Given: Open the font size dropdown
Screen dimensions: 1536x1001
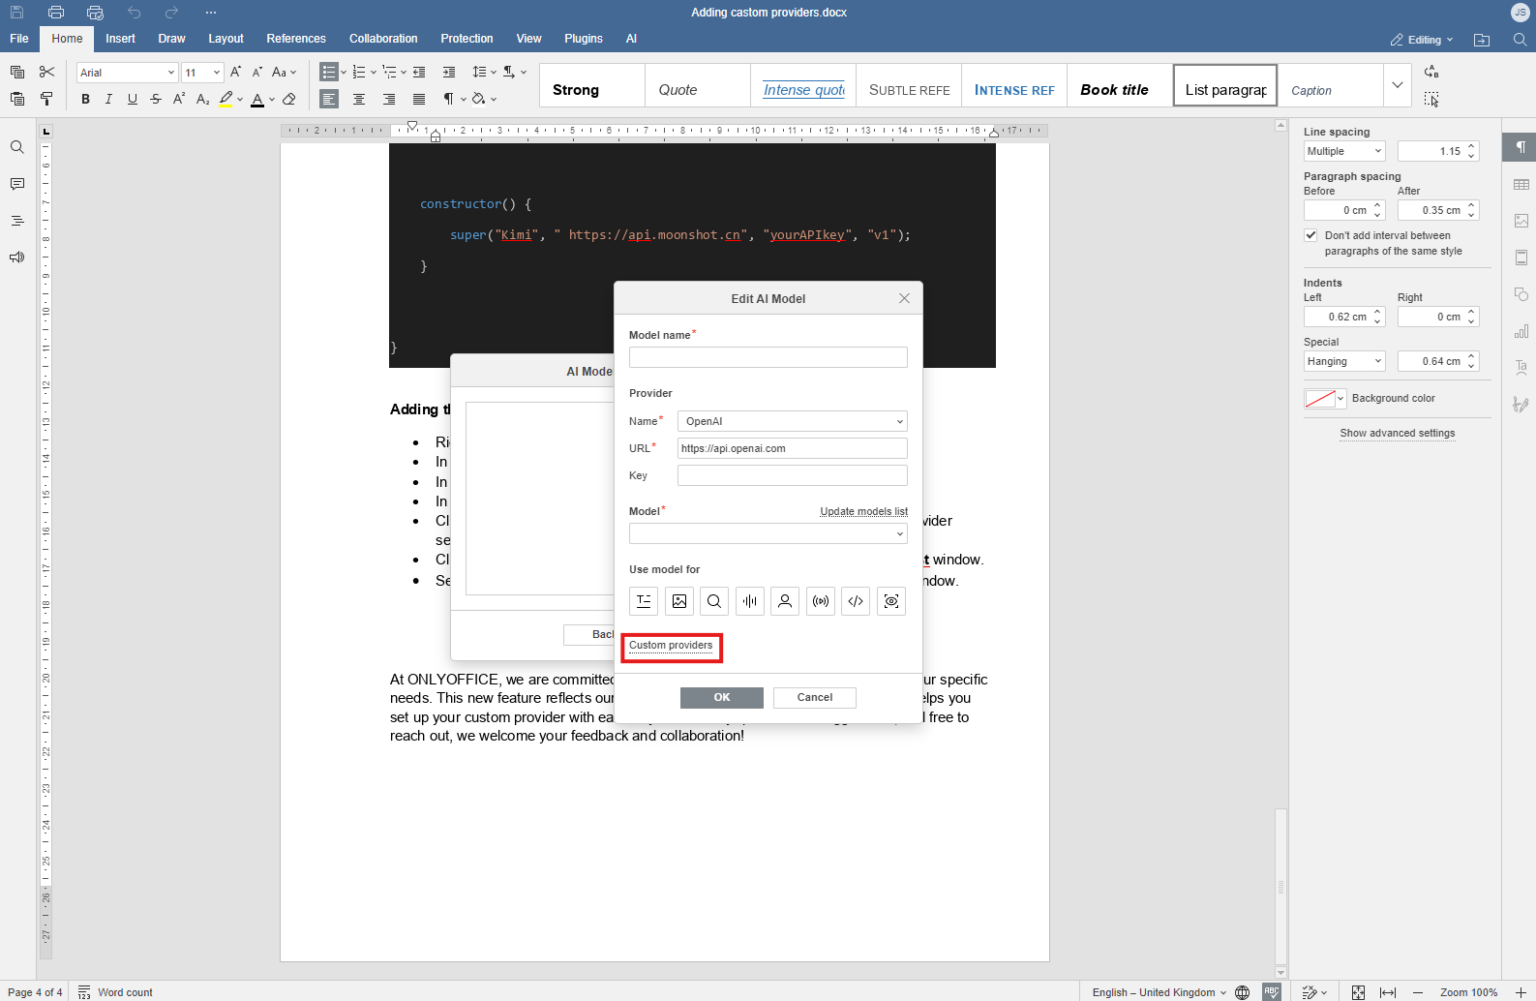Looking at the screenshot, I should (217, 72).
